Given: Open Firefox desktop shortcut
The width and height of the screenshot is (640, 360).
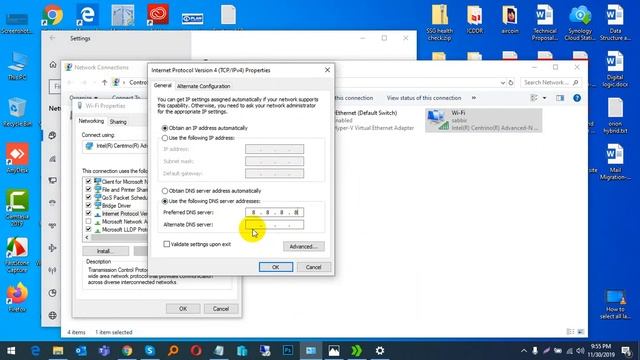Looking at the screenshot, I should tap(17, 297).
